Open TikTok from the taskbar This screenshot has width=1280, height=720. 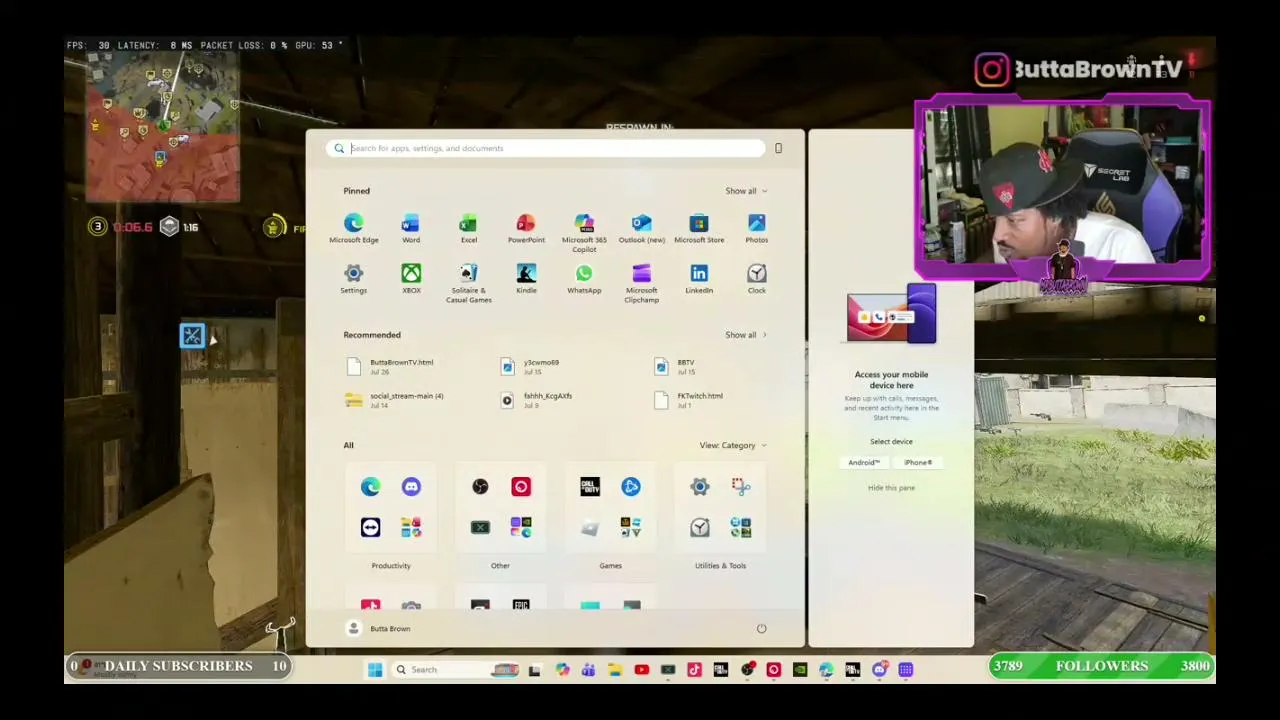(x=694, y=670)
